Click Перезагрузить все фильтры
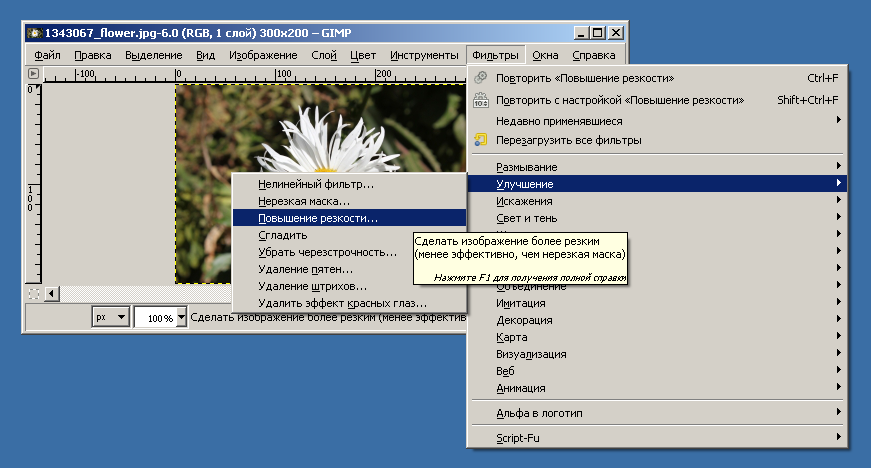 coord(657,140)
